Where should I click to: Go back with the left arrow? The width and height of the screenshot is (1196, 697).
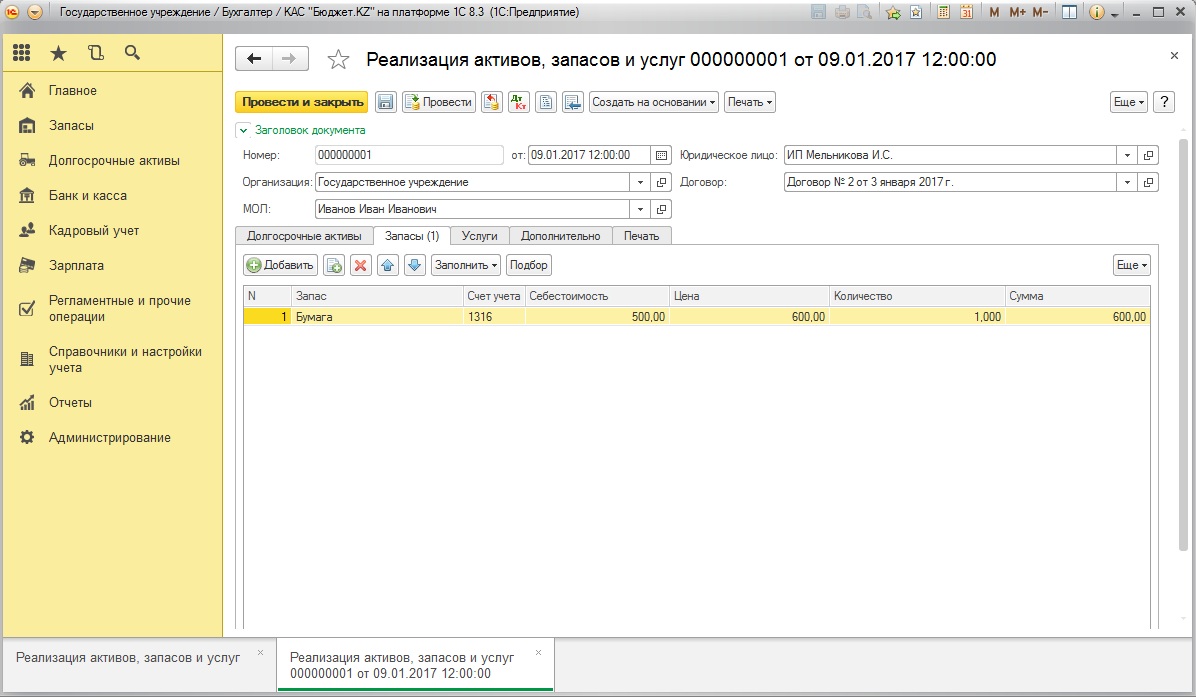coord(254,59)
